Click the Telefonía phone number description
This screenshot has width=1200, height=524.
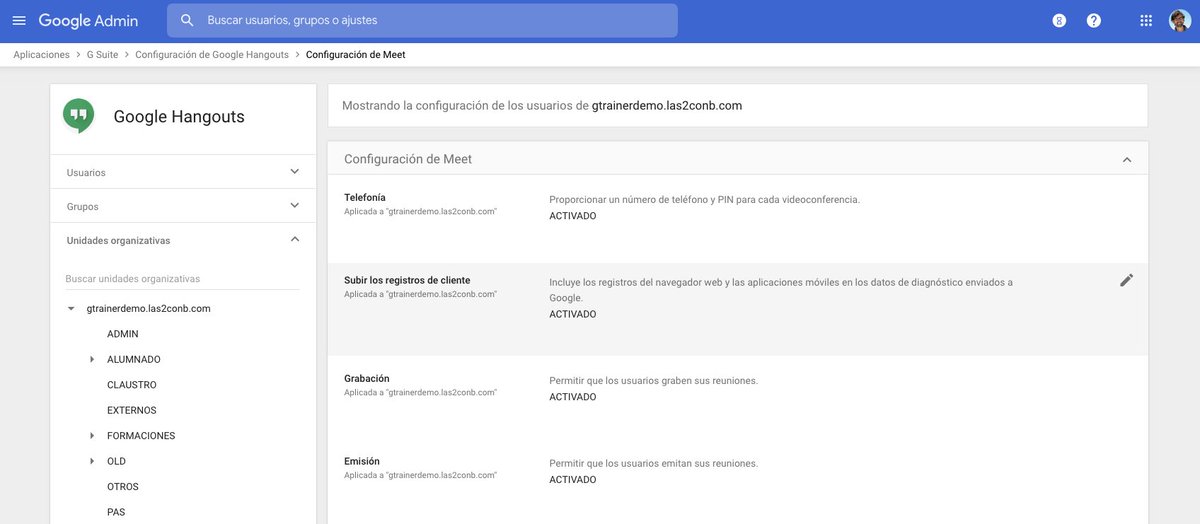pyautogui.click(x=705, y=200)
